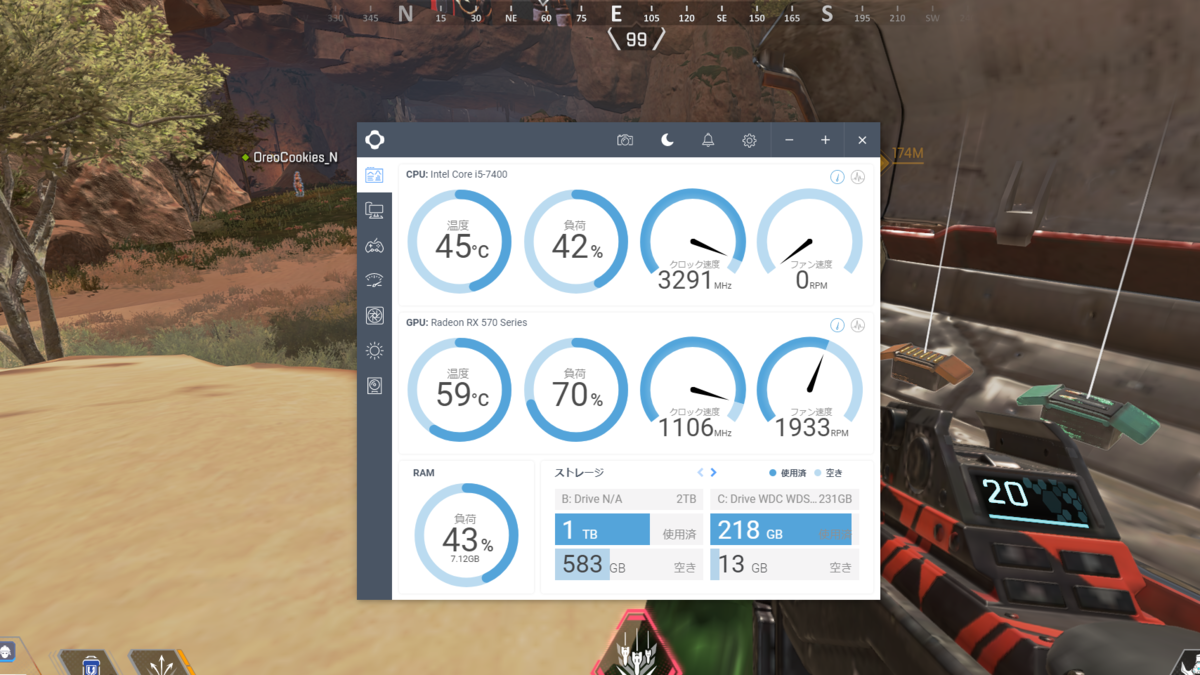Click the RAM load 43% gauge
This screenshot has height=675, width=1200.
click(x=466, y=535)
